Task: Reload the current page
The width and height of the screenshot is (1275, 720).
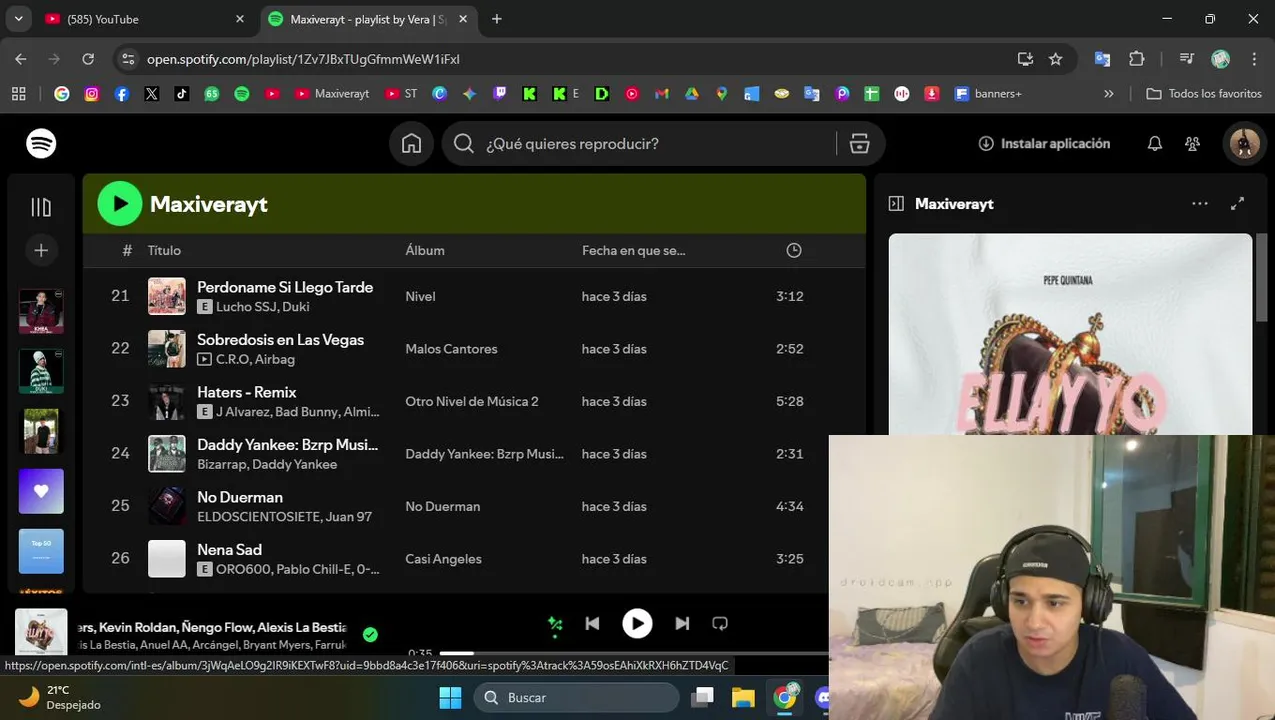Action: pyautogui.click(x=88, y=59)
